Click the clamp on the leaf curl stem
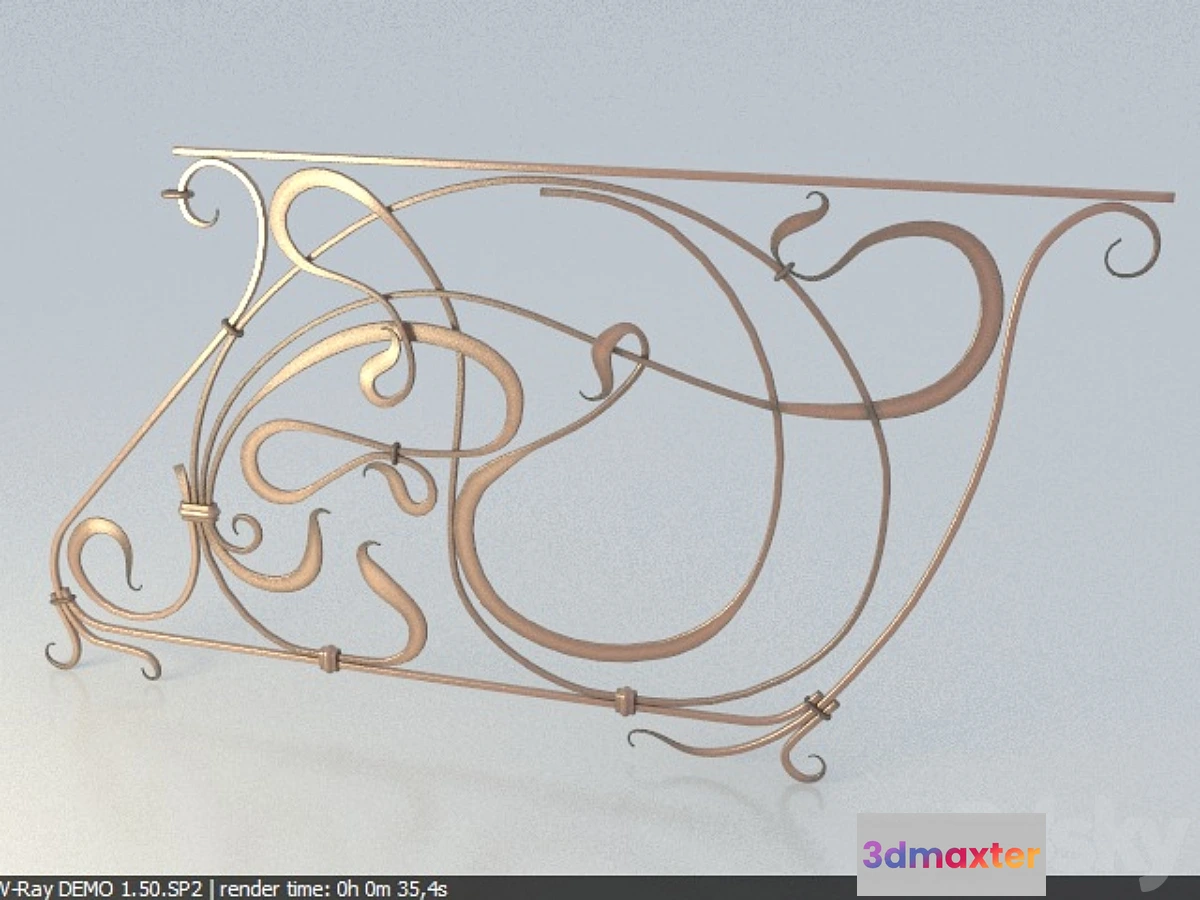Screen dimensions: 1200x900 pyautogui.click(x=784, y=269)
